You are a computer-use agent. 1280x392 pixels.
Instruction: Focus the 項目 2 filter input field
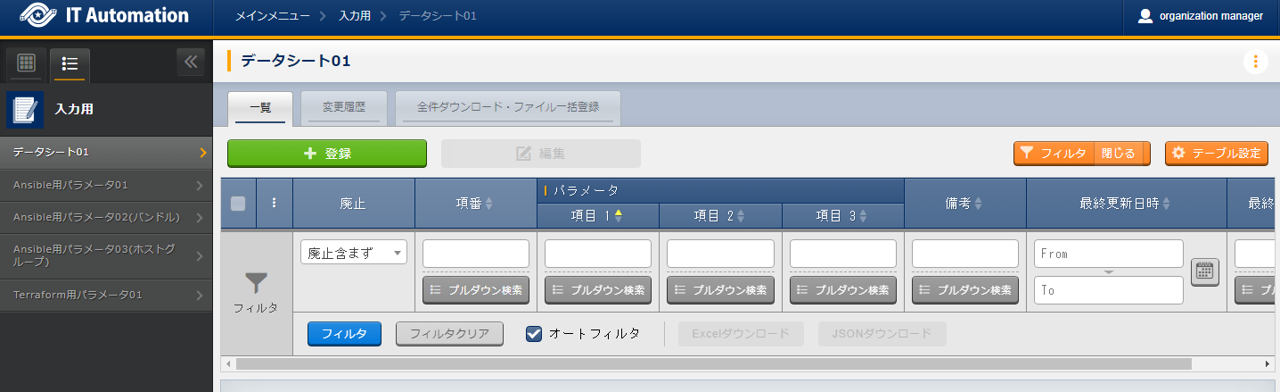coord(721,253)
